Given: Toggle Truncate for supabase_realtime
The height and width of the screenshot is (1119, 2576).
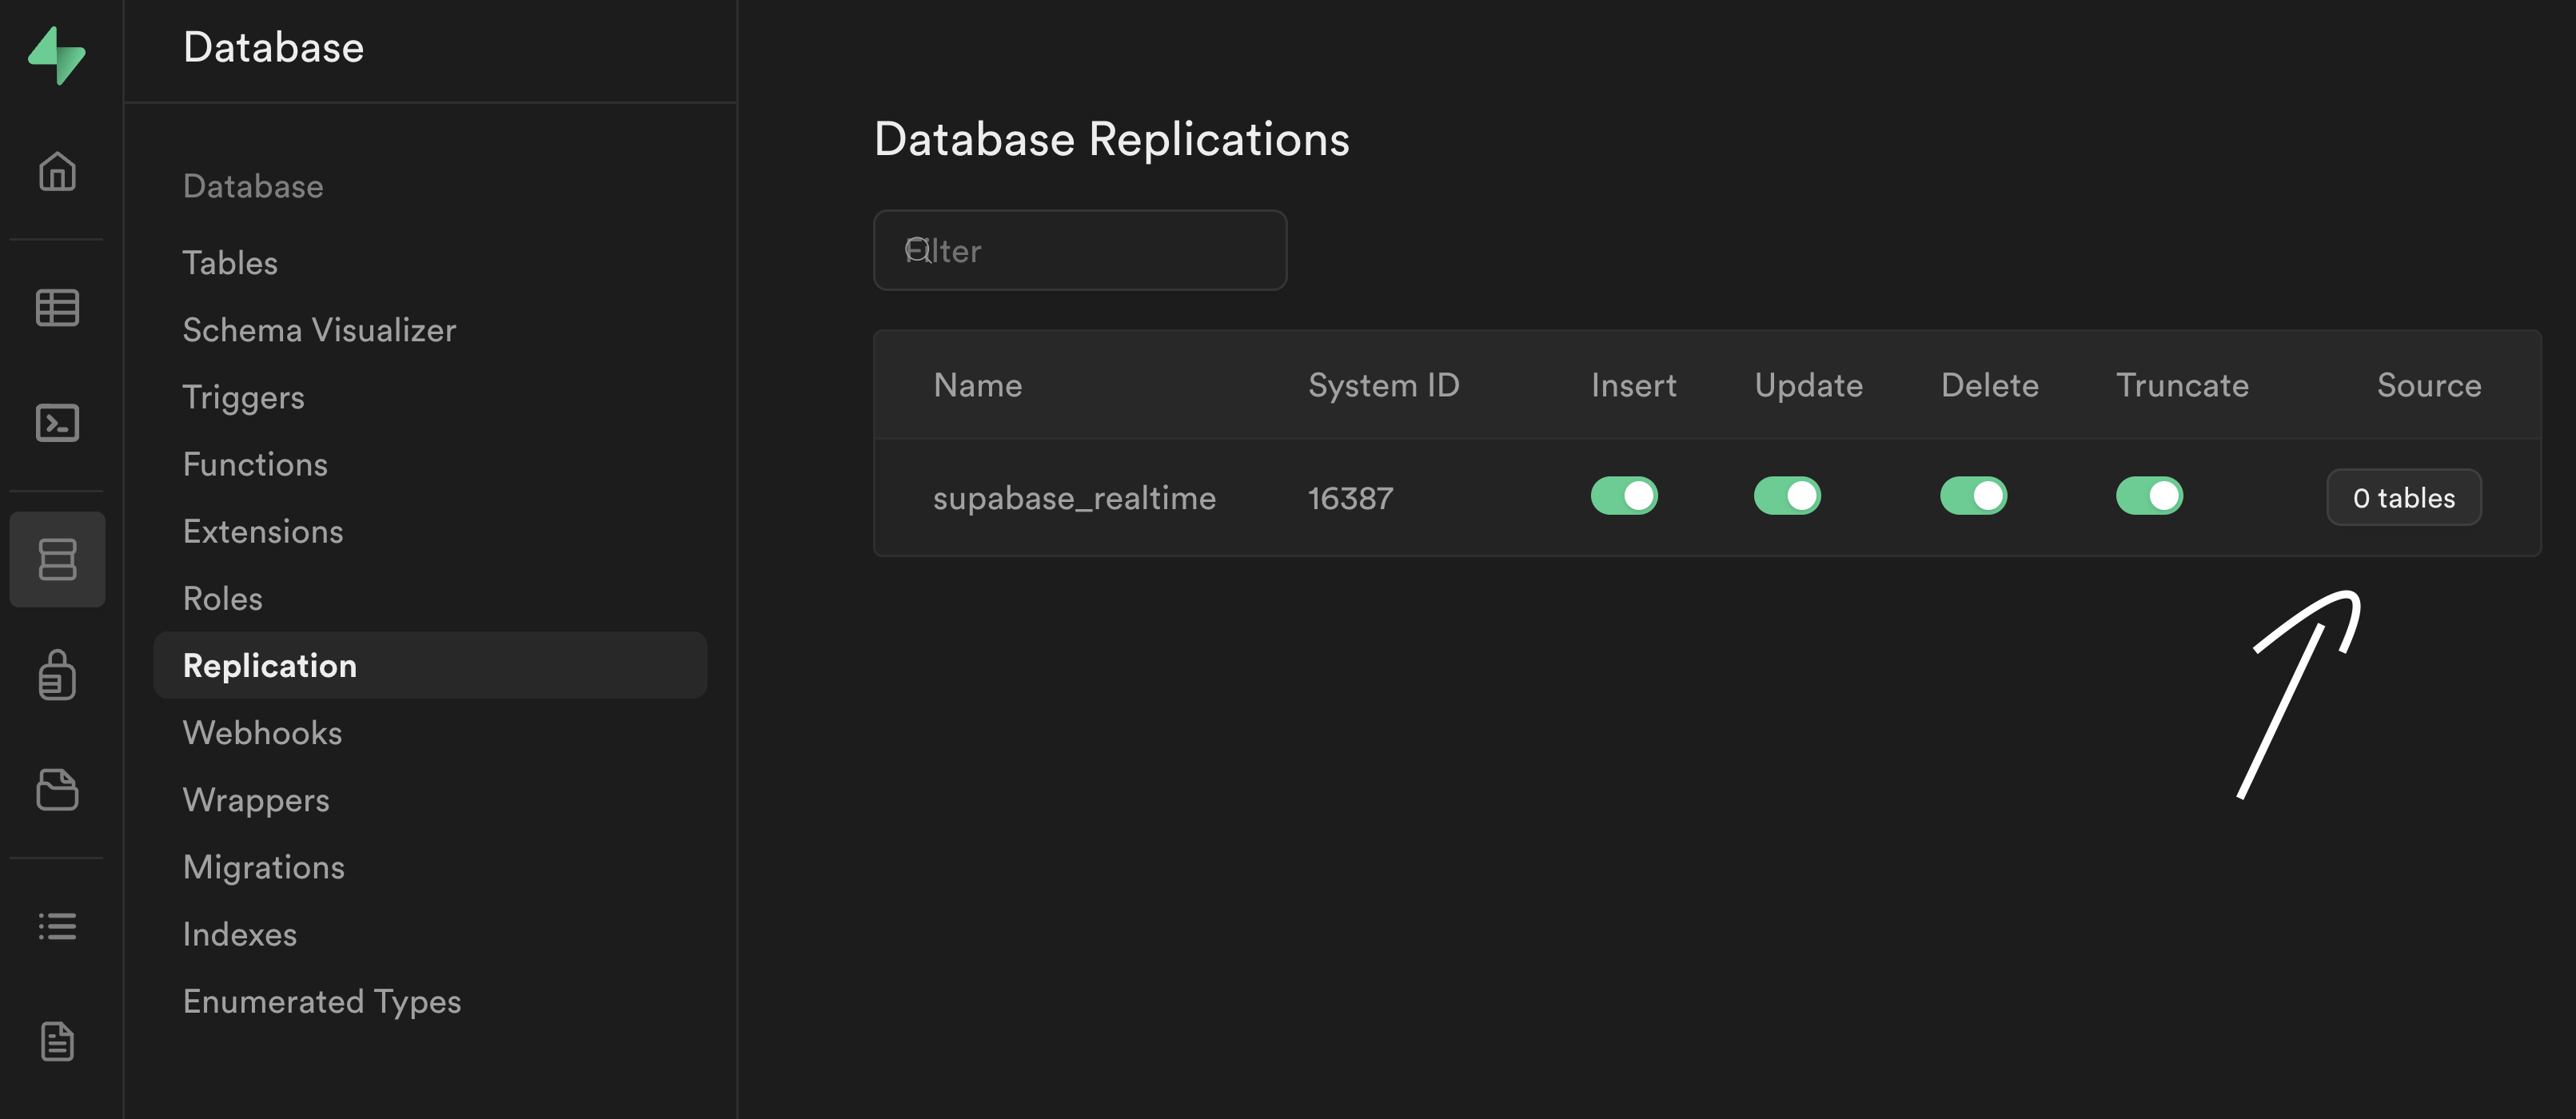Looking at the screenshot, I should (x=2149, y=496).
